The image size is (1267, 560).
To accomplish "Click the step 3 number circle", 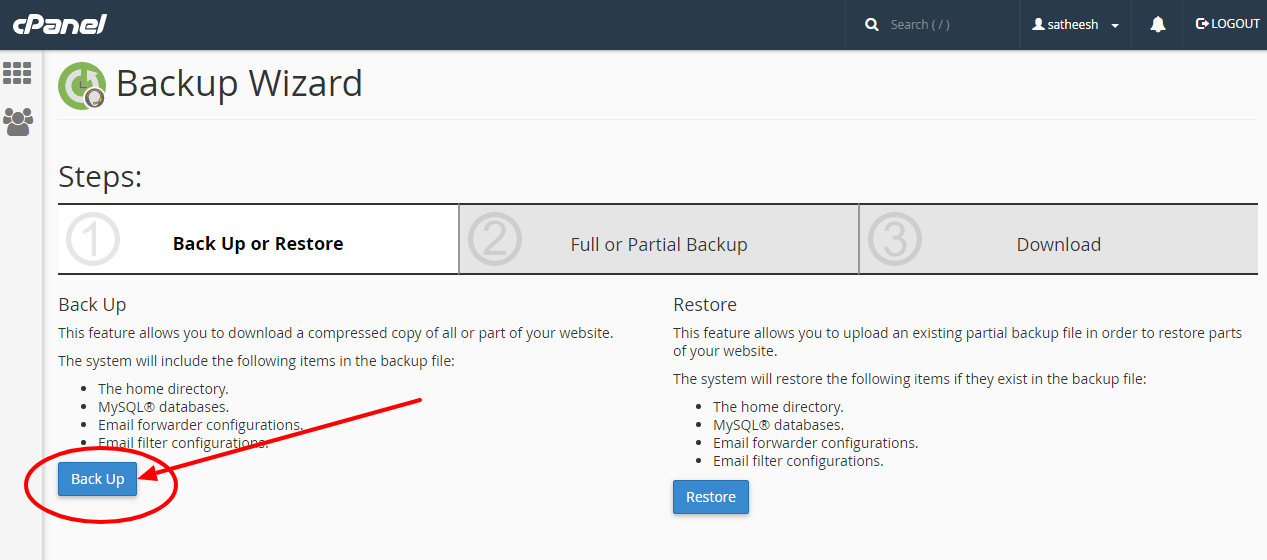I will pos(894,239).
